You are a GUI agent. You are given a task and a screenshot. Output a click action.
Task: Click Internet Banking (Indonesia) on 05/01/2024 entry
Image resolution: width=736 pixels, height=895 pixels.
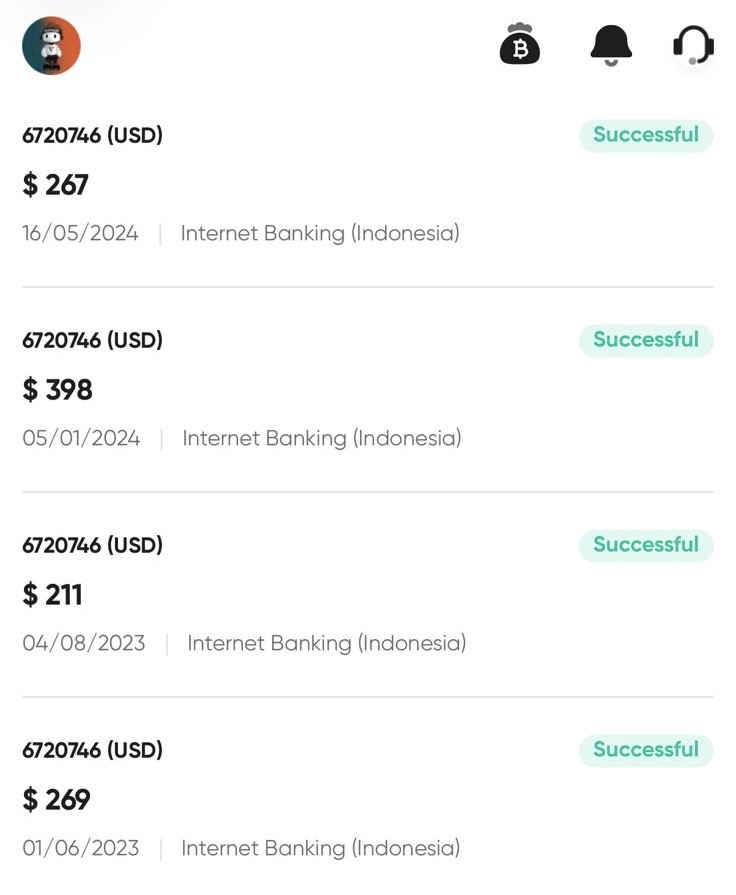click(322, 438)
